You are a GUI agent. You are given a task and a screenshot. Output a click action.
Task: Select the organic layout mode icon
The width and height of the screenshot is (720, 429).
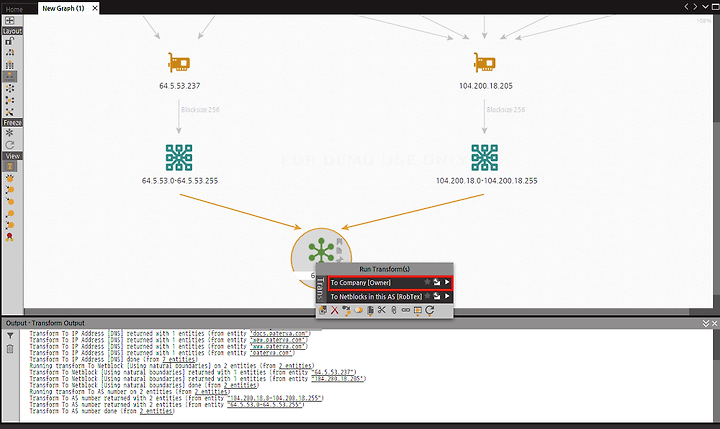[x=10, y=88]
